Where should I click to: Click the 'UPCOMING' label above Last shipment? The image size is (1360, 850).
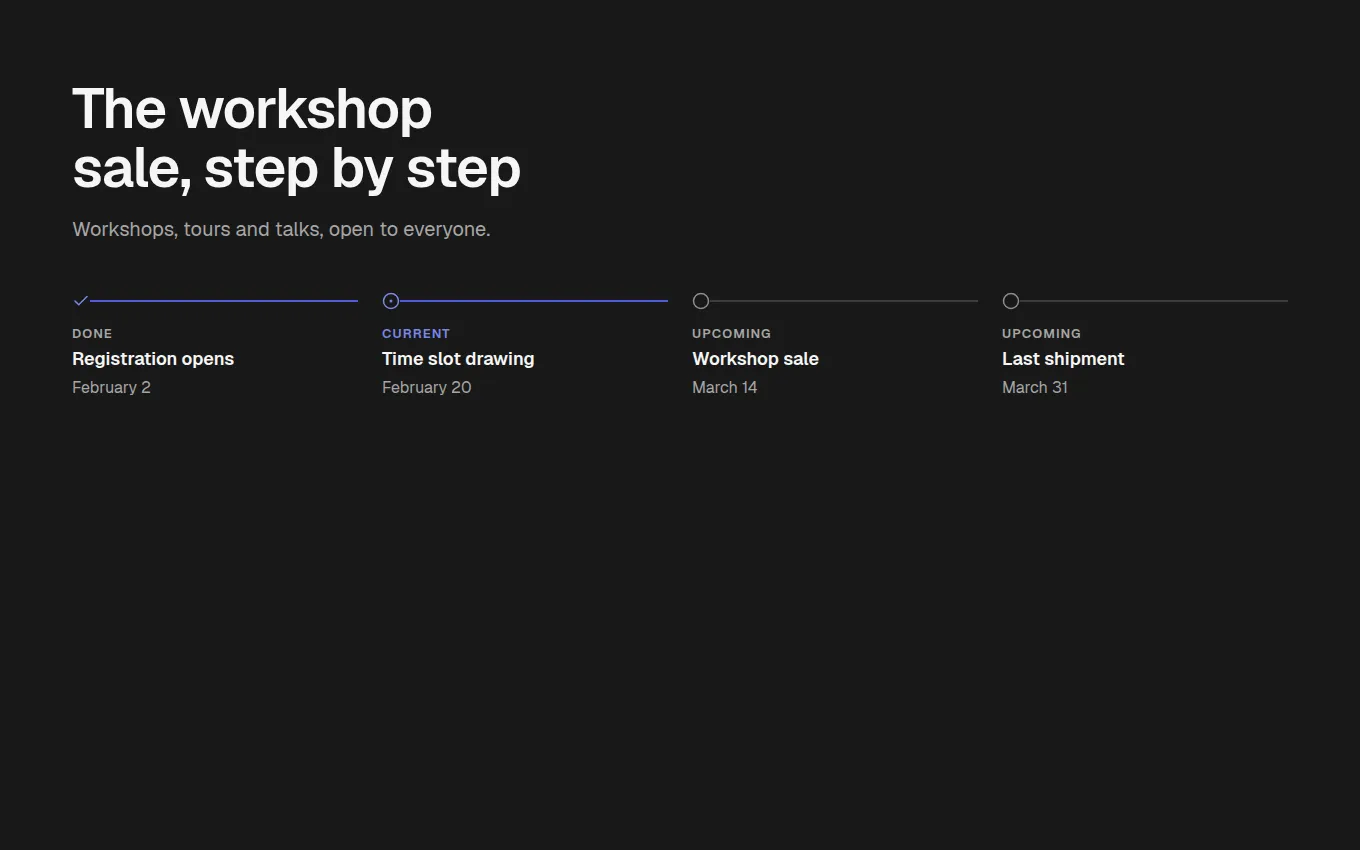[x=1041, y=333]
